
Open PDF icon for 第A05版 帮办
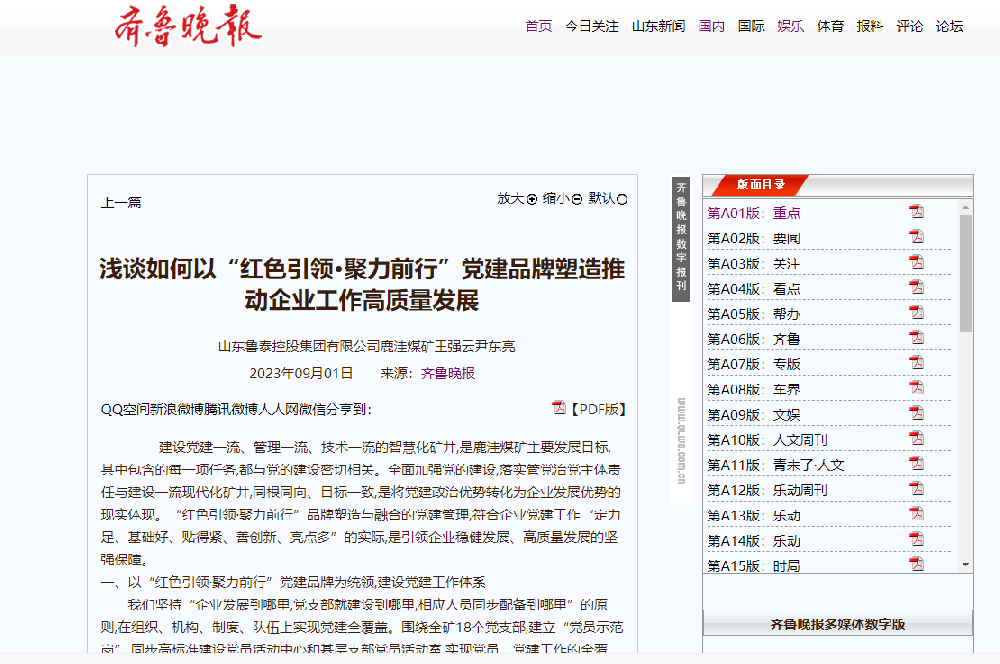pyautogui.click(x=916, y=313)
